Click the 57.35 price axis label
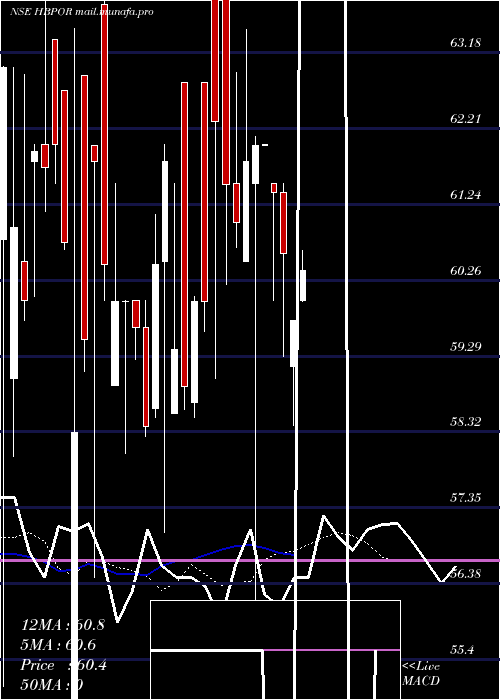Screen dimensions: 500x700 pyautogui.click(x=466, y=497)
